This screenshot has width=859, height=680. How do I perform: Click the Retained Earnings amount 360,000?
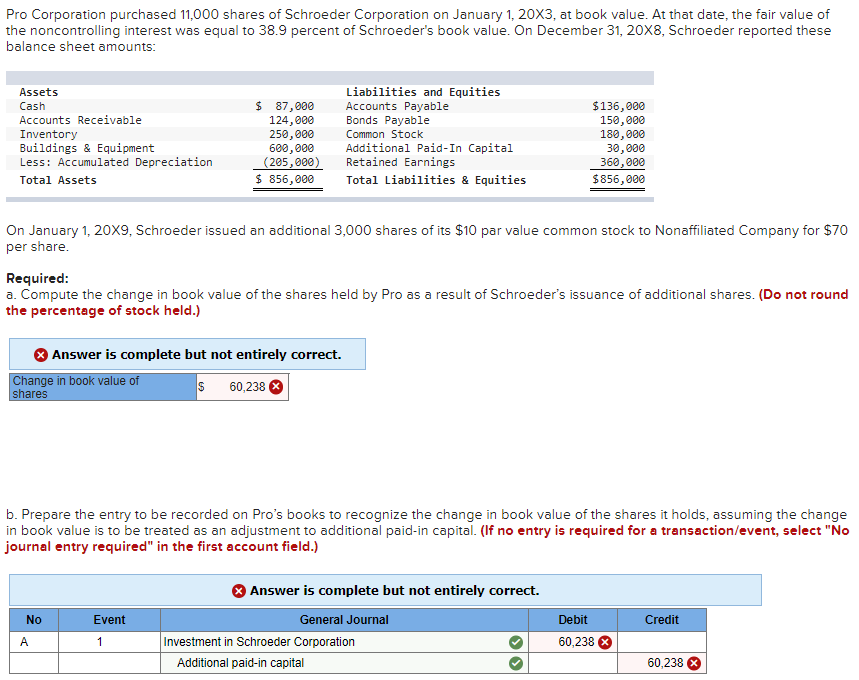tap(622, 162)
